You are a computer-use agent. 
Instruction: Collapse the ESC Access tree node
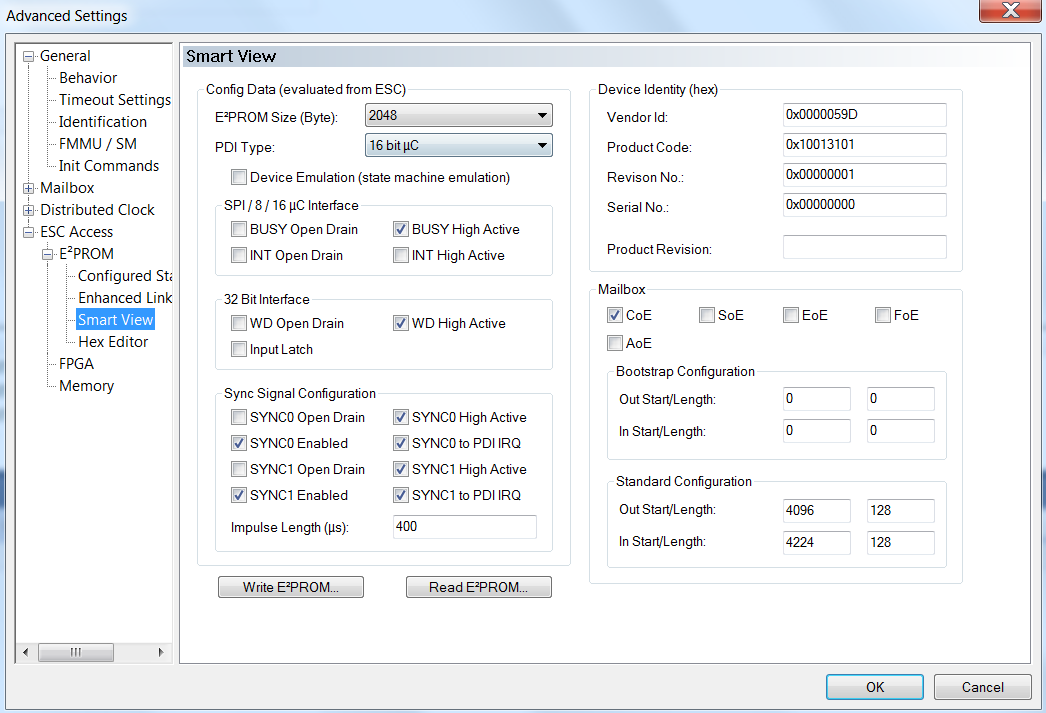29,232
